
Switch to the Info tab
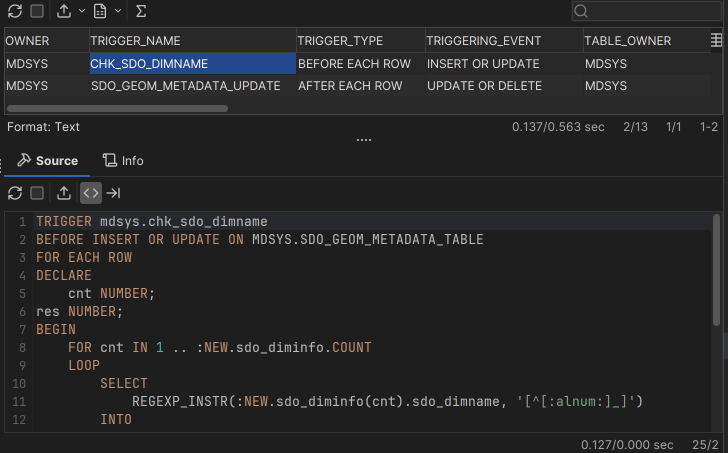click(123, 160)
